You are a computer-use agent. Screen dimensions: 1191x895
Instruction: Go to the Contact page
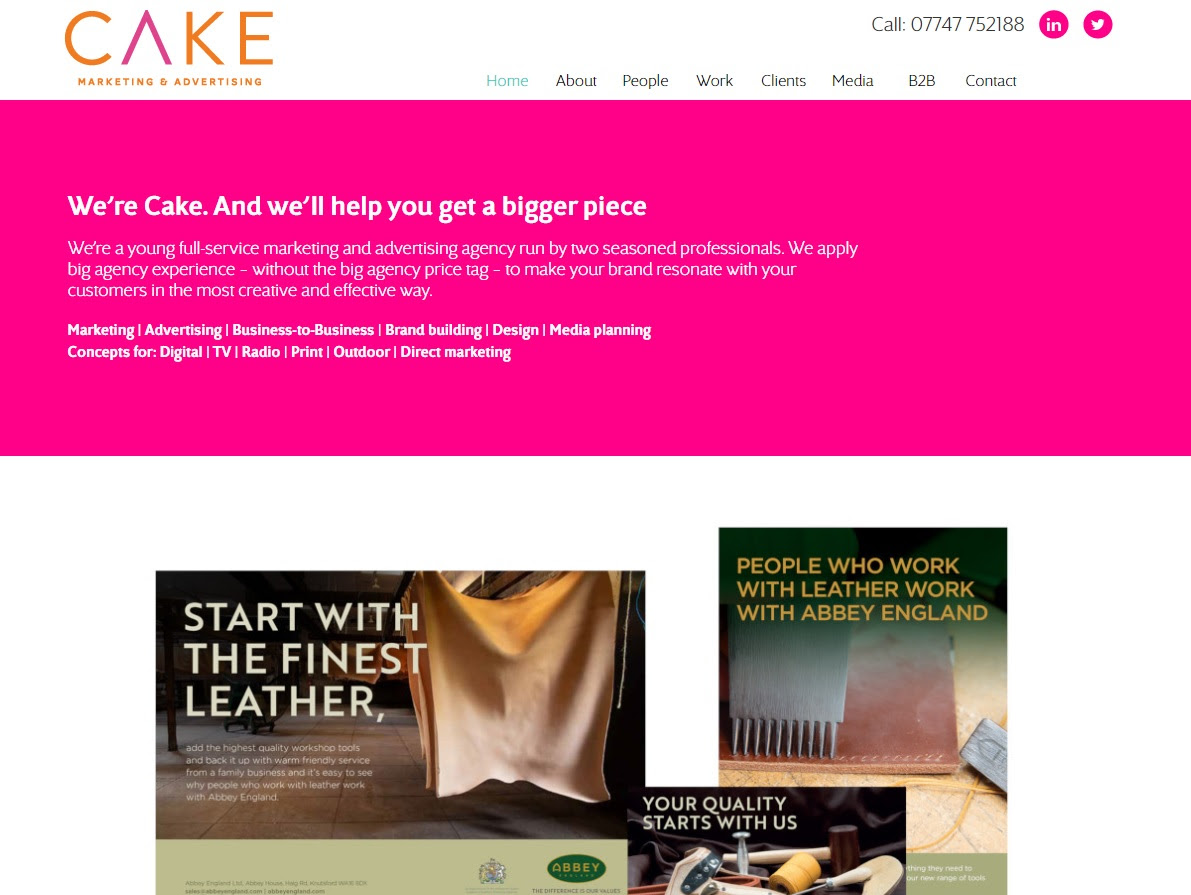click(990, 81)
